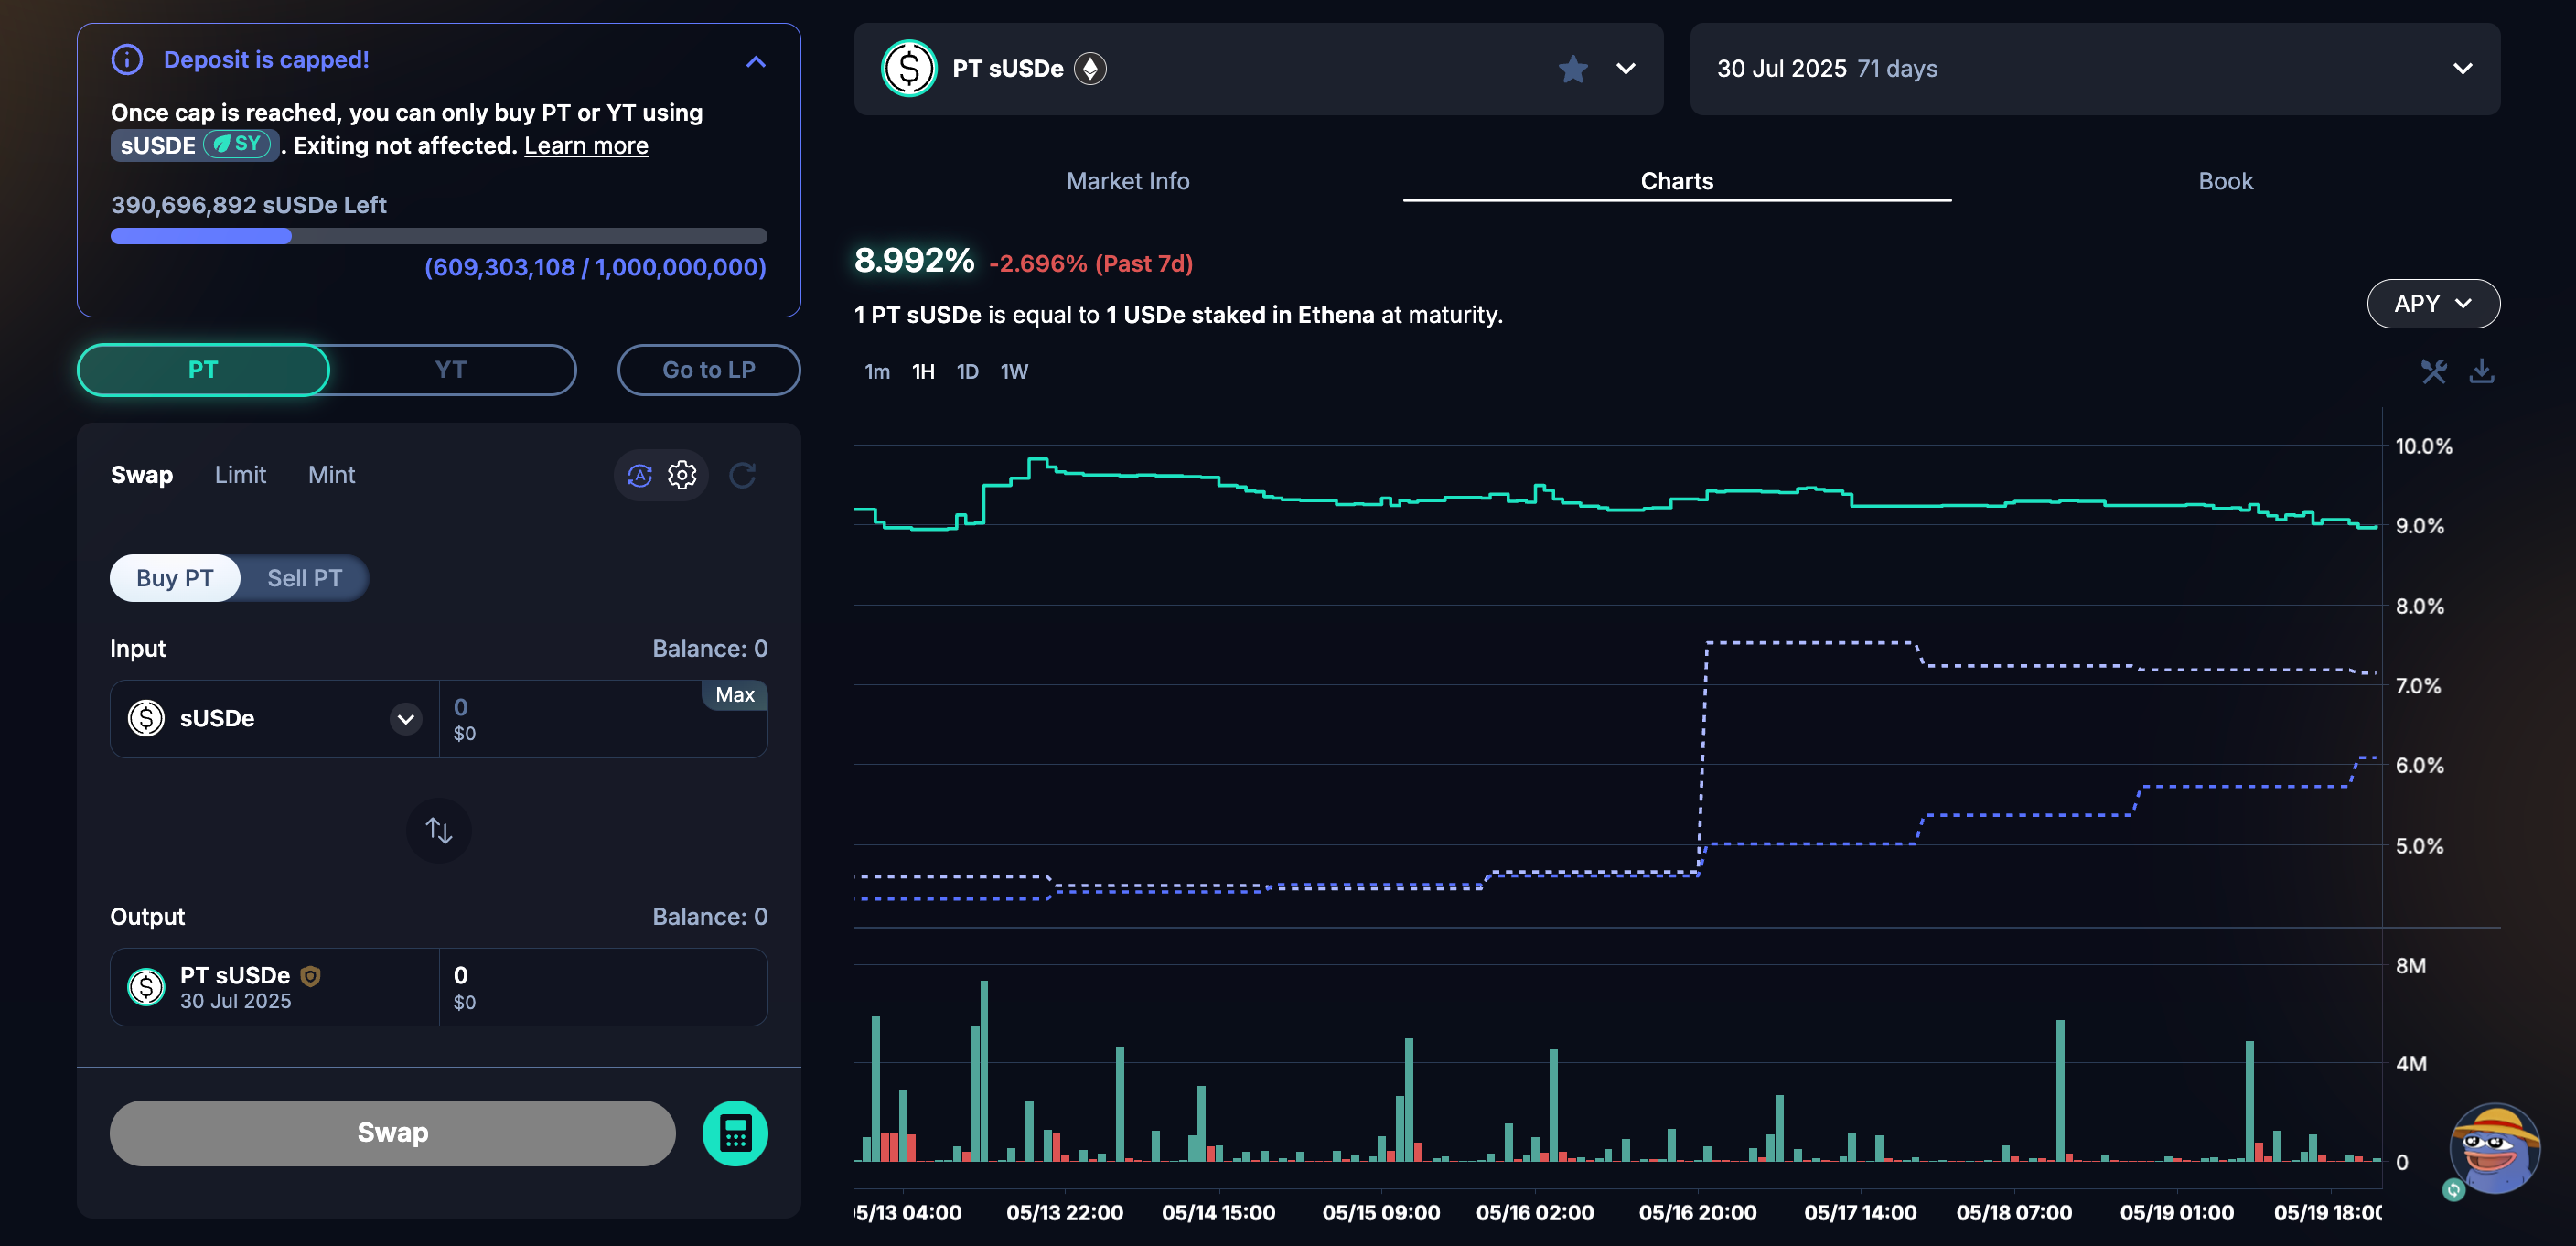
Task: Click the Input Balance: 0 label
Action: [710, 649]
